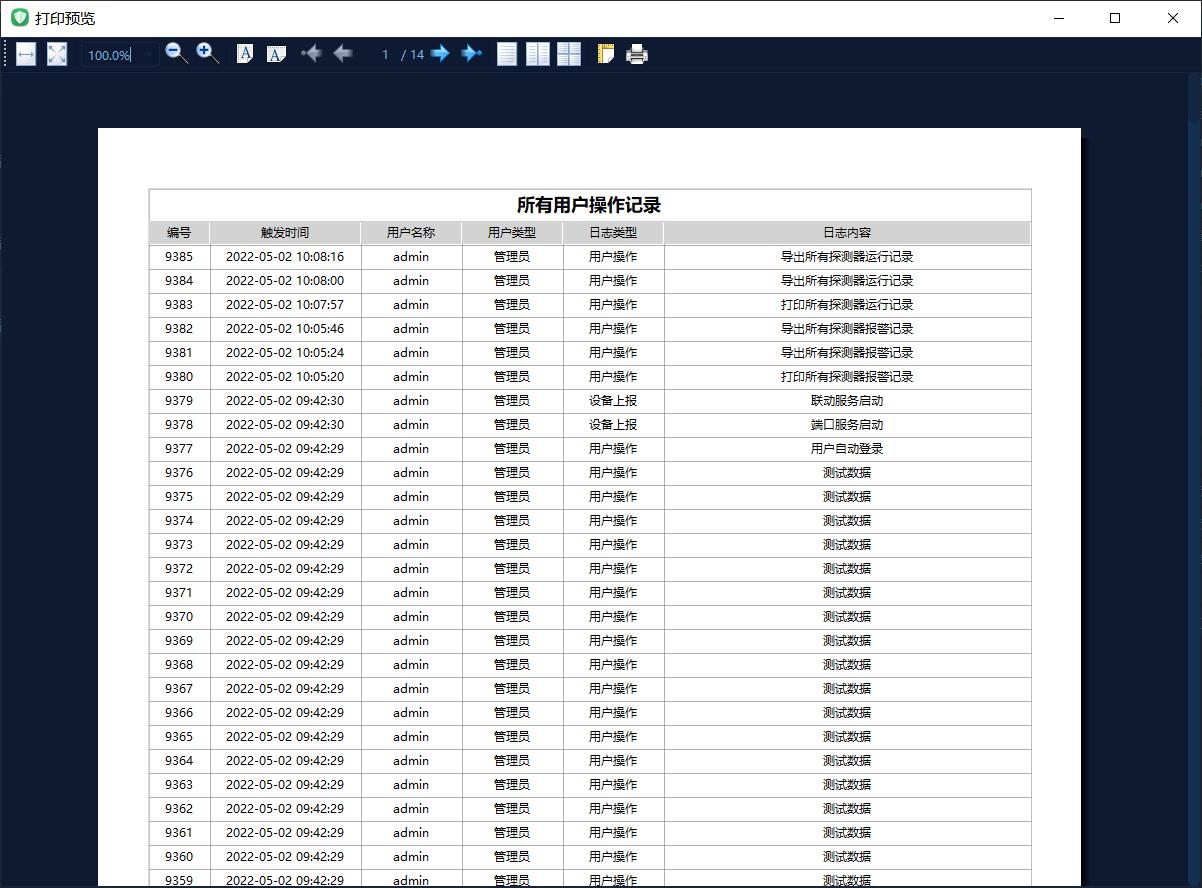Viewport: 1202px width, 888px height.
Task: Zoom out with the minus magnifier
Action: [x=176, y=54]
